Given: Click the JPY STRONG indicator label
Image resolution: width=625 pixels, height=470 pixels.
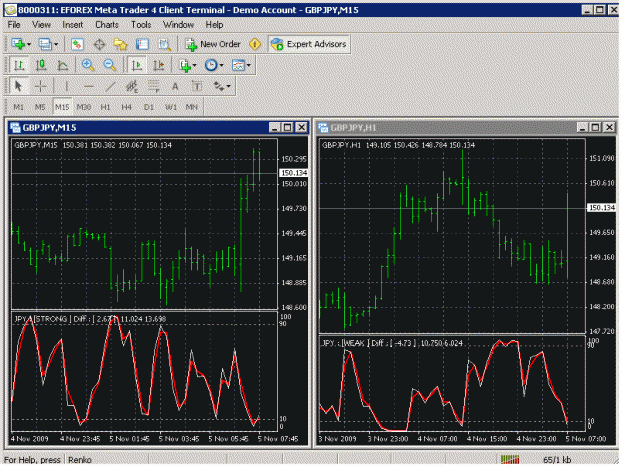Looking at the screenshot, I should (90, 319).
